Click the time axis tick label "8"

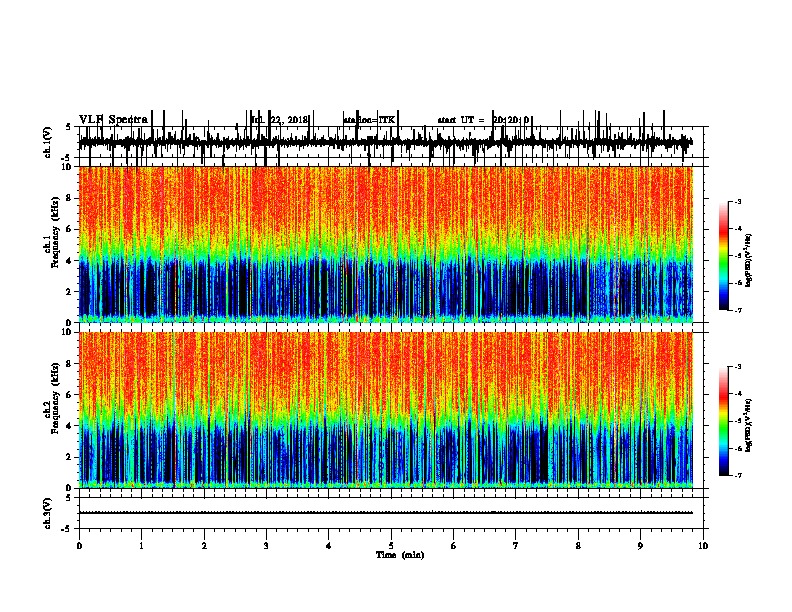[x=578, y=546]
